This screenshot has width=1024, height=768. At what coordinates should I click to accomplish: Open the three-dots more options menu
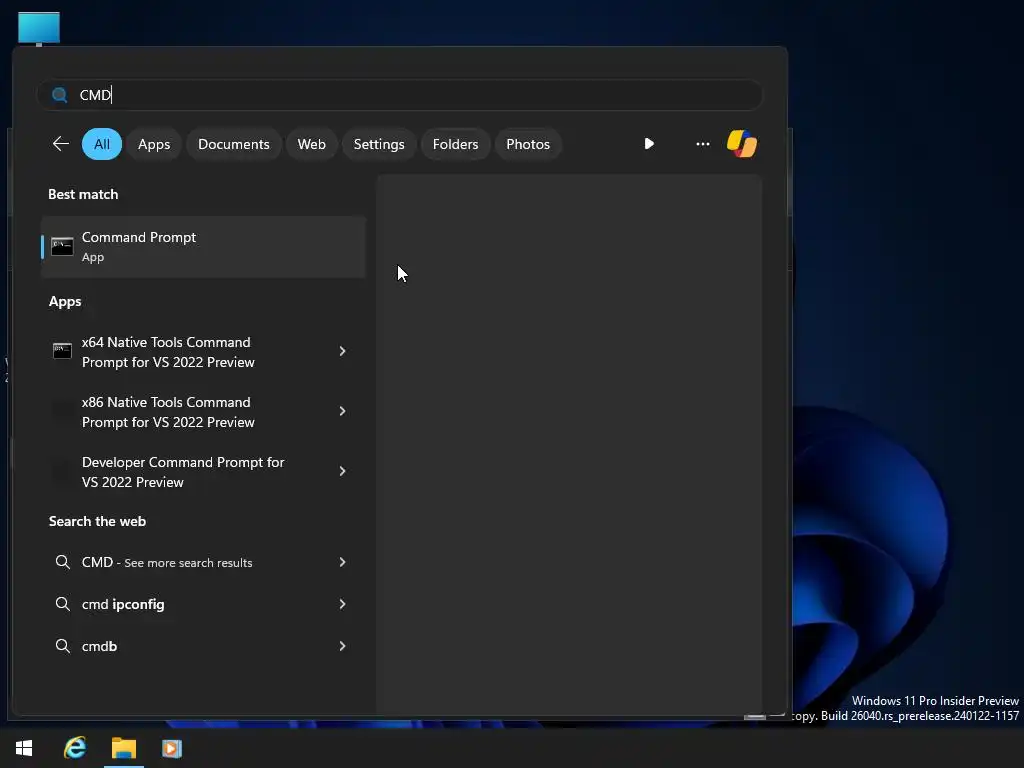click(703, 144)
